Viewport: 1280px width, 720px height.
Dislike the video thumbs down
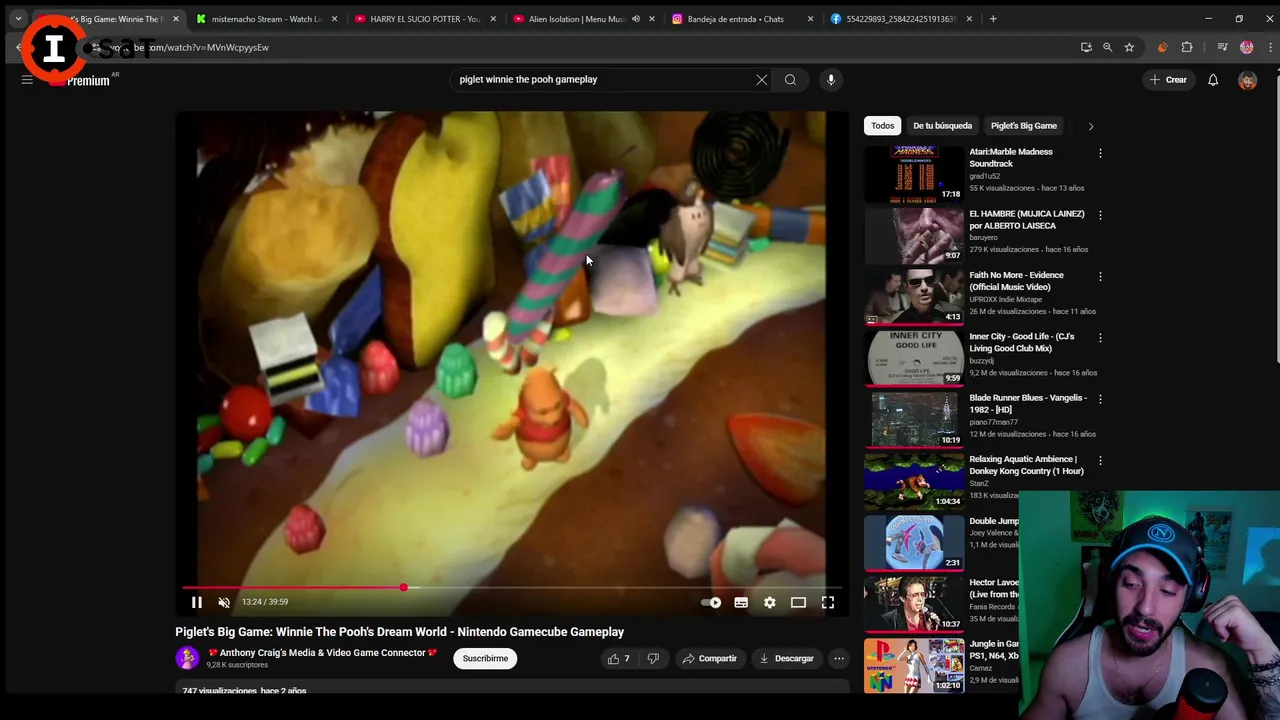coord(653,658)
